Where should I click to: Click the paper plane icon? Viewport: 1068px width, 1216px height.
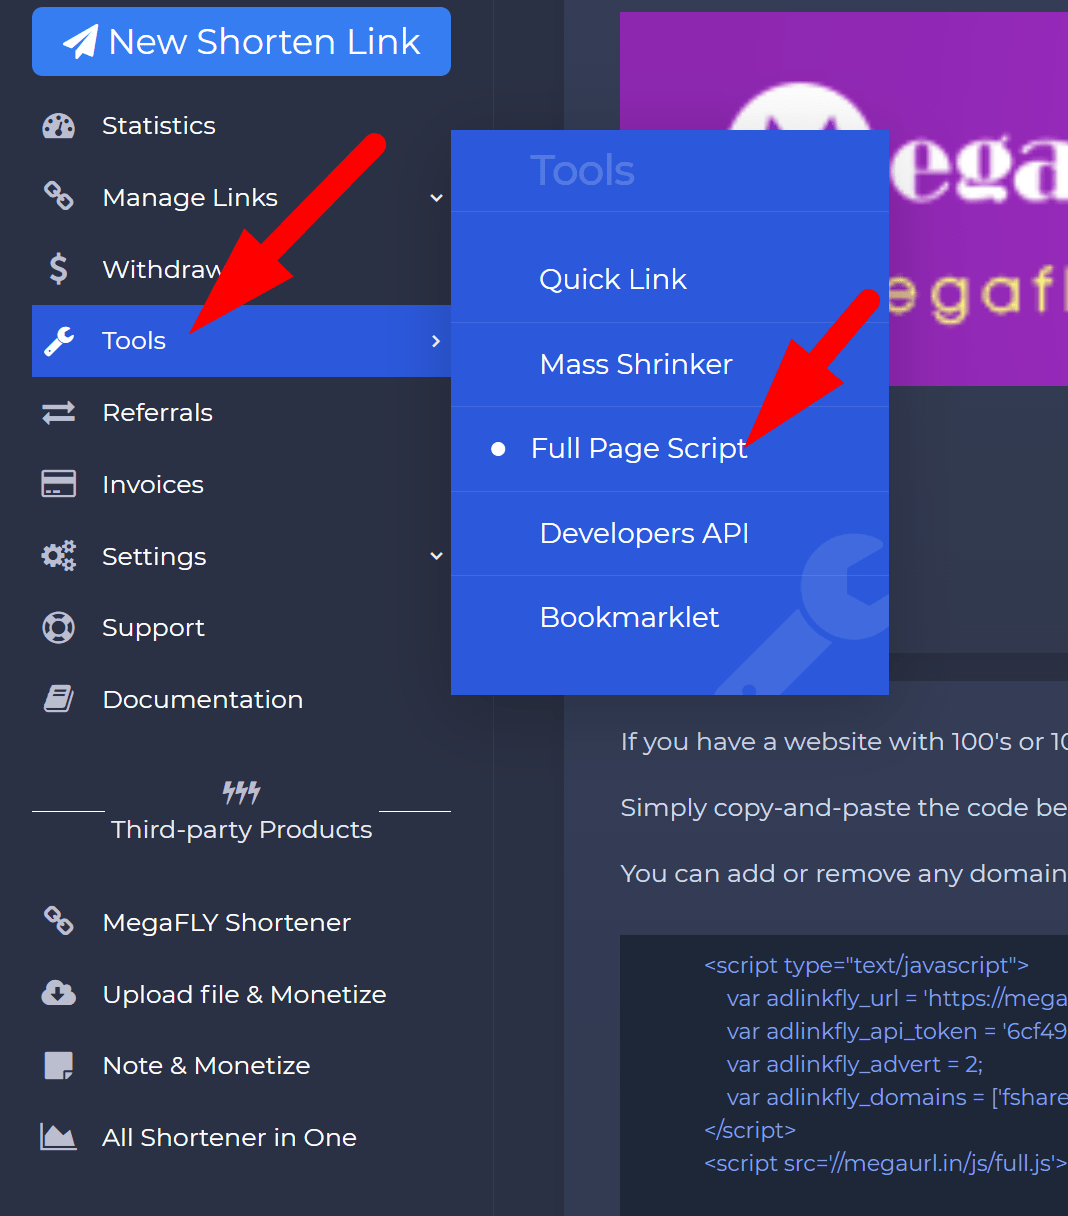point(80,42)
